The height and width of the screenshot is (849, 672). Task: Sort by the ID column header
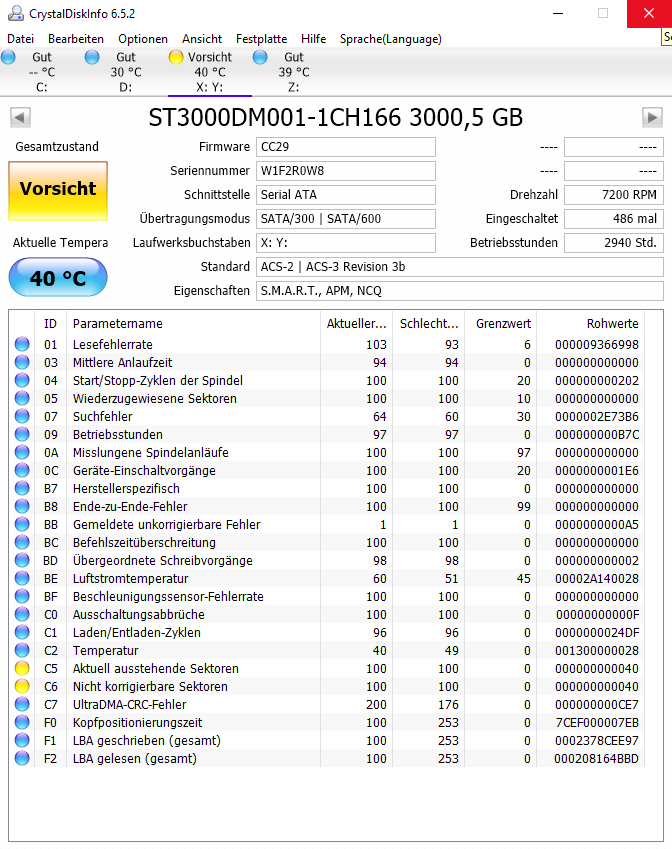[50, 324]
